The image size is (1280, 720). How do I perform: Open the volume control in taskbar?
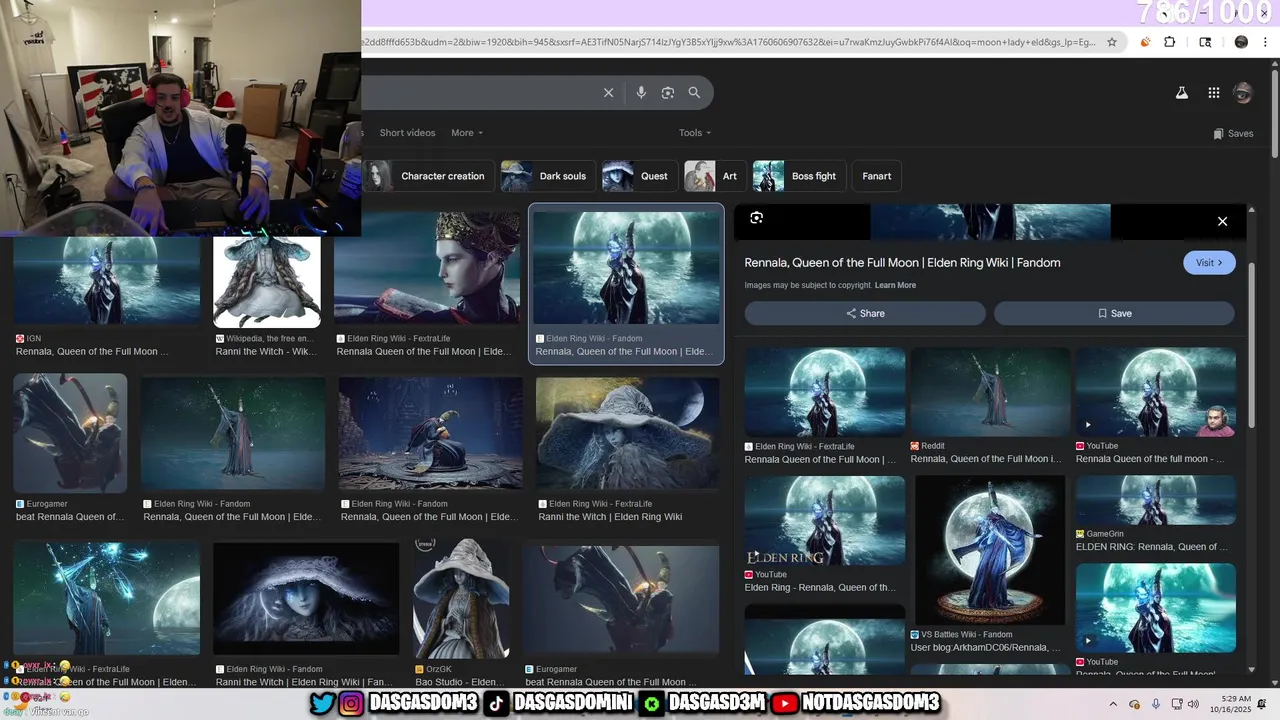(1193, 704)
